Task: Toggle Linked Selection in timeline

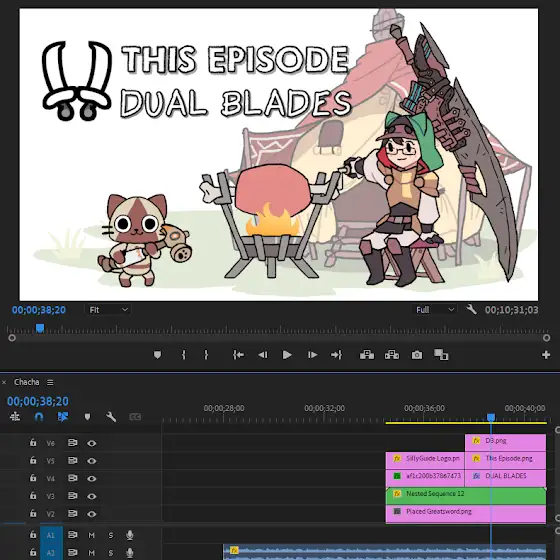Action: [63, 417]
